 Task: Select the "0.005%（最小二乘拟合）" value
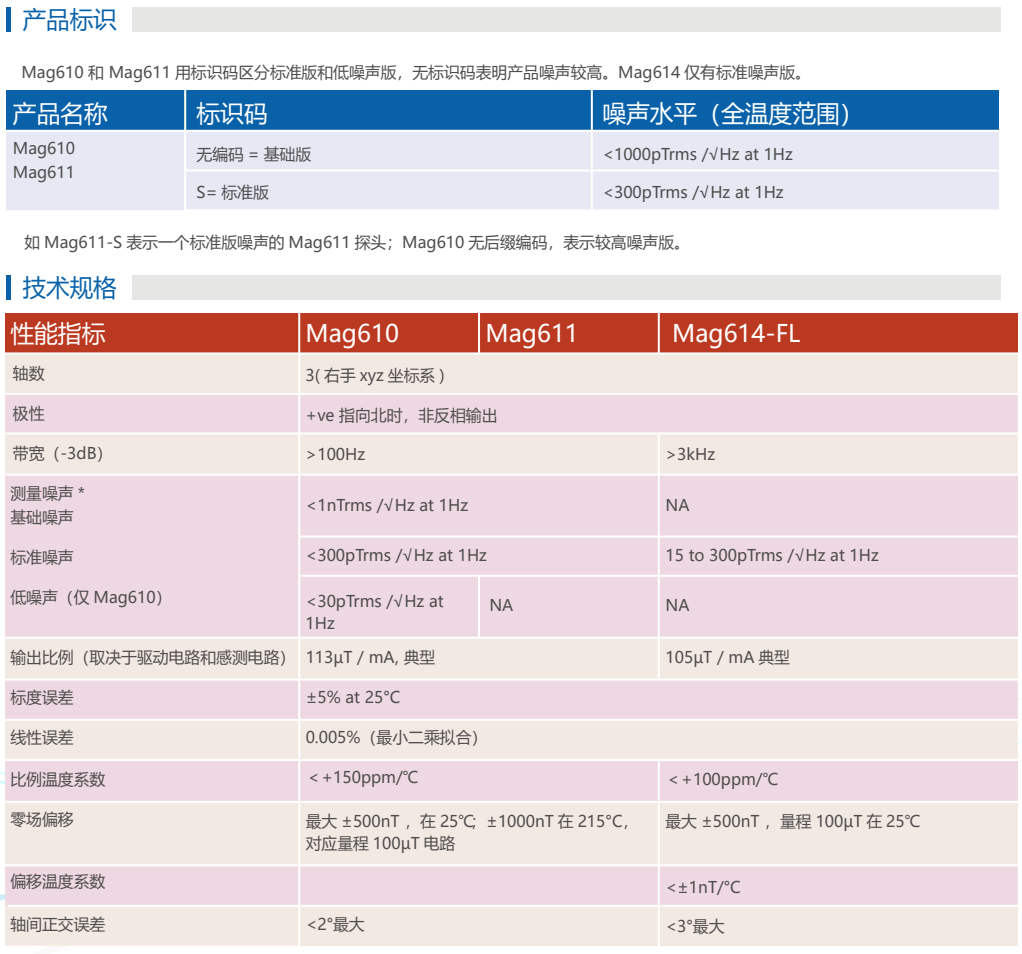click(392, 738)
